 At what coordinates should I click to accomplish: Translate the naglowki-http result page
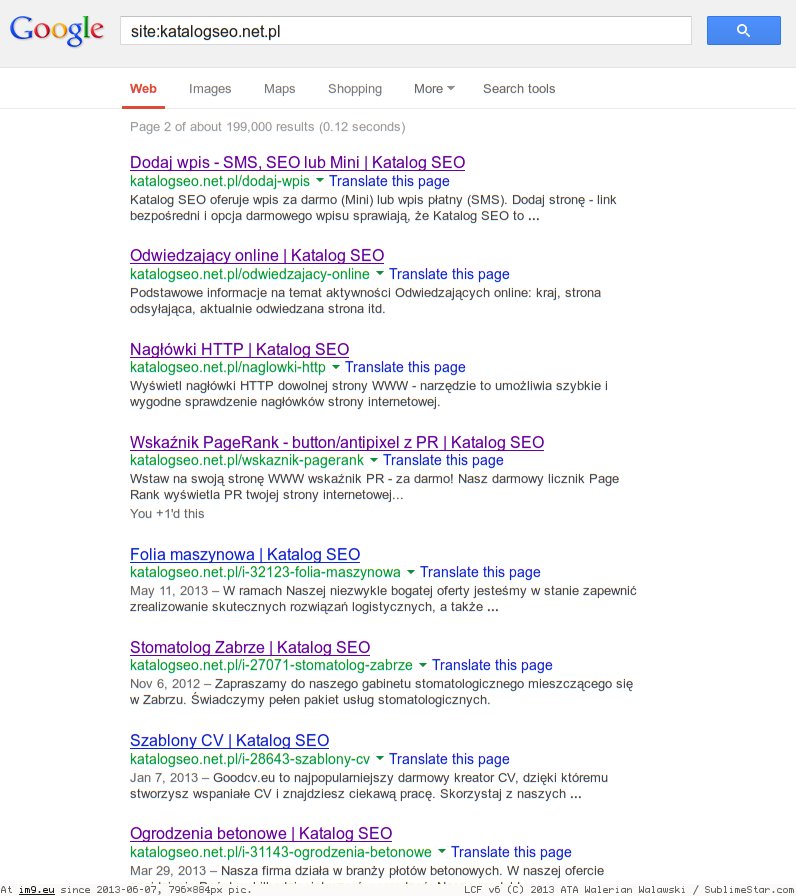(405, 367)
